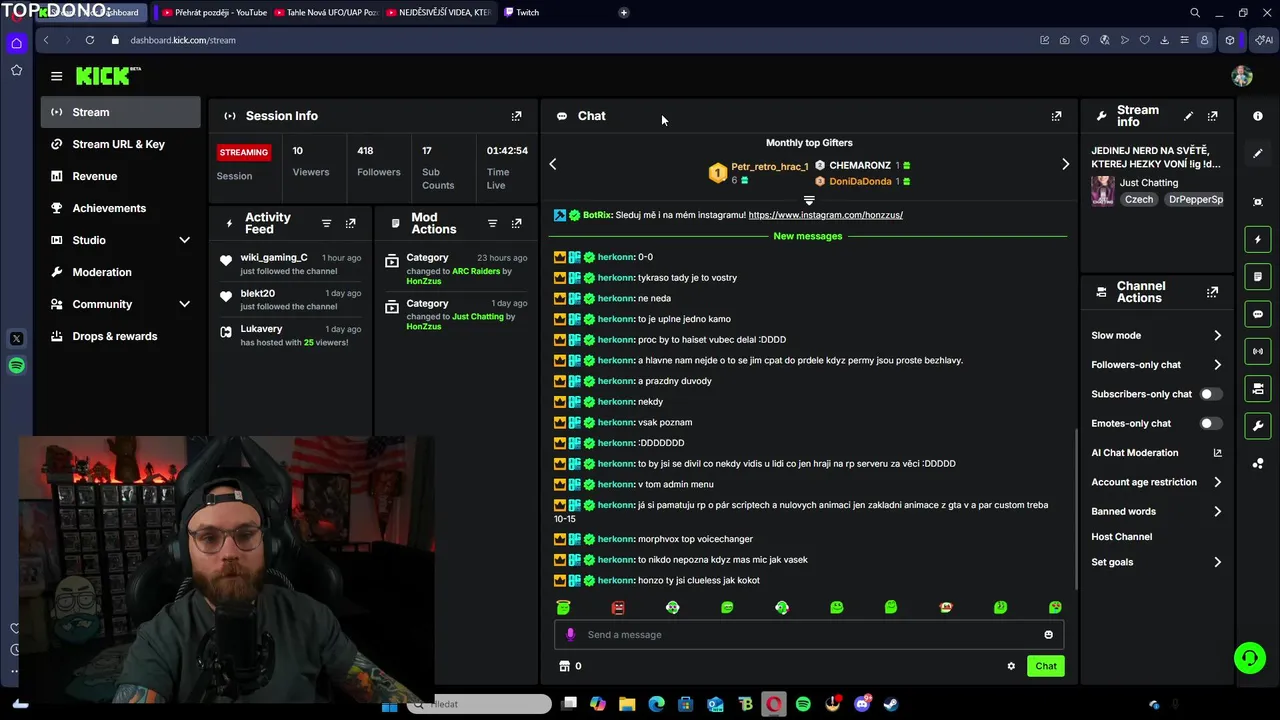
Task: Toggle Emotes-only chat
Action: (x=1211, y=423)
